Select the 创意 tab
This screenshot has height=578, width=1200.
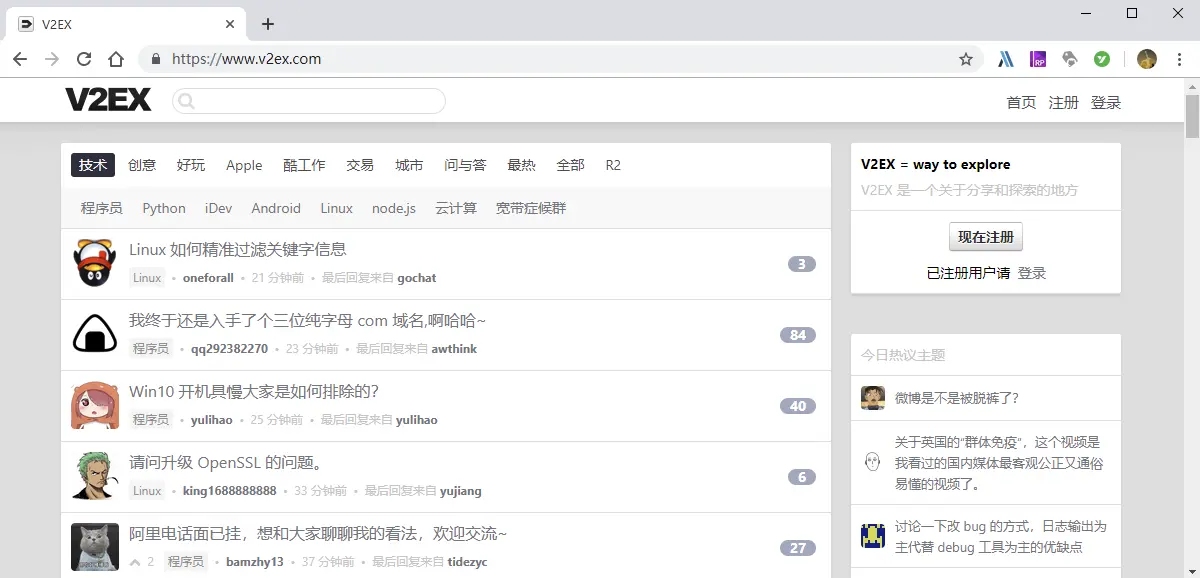[x=142, y=165]
